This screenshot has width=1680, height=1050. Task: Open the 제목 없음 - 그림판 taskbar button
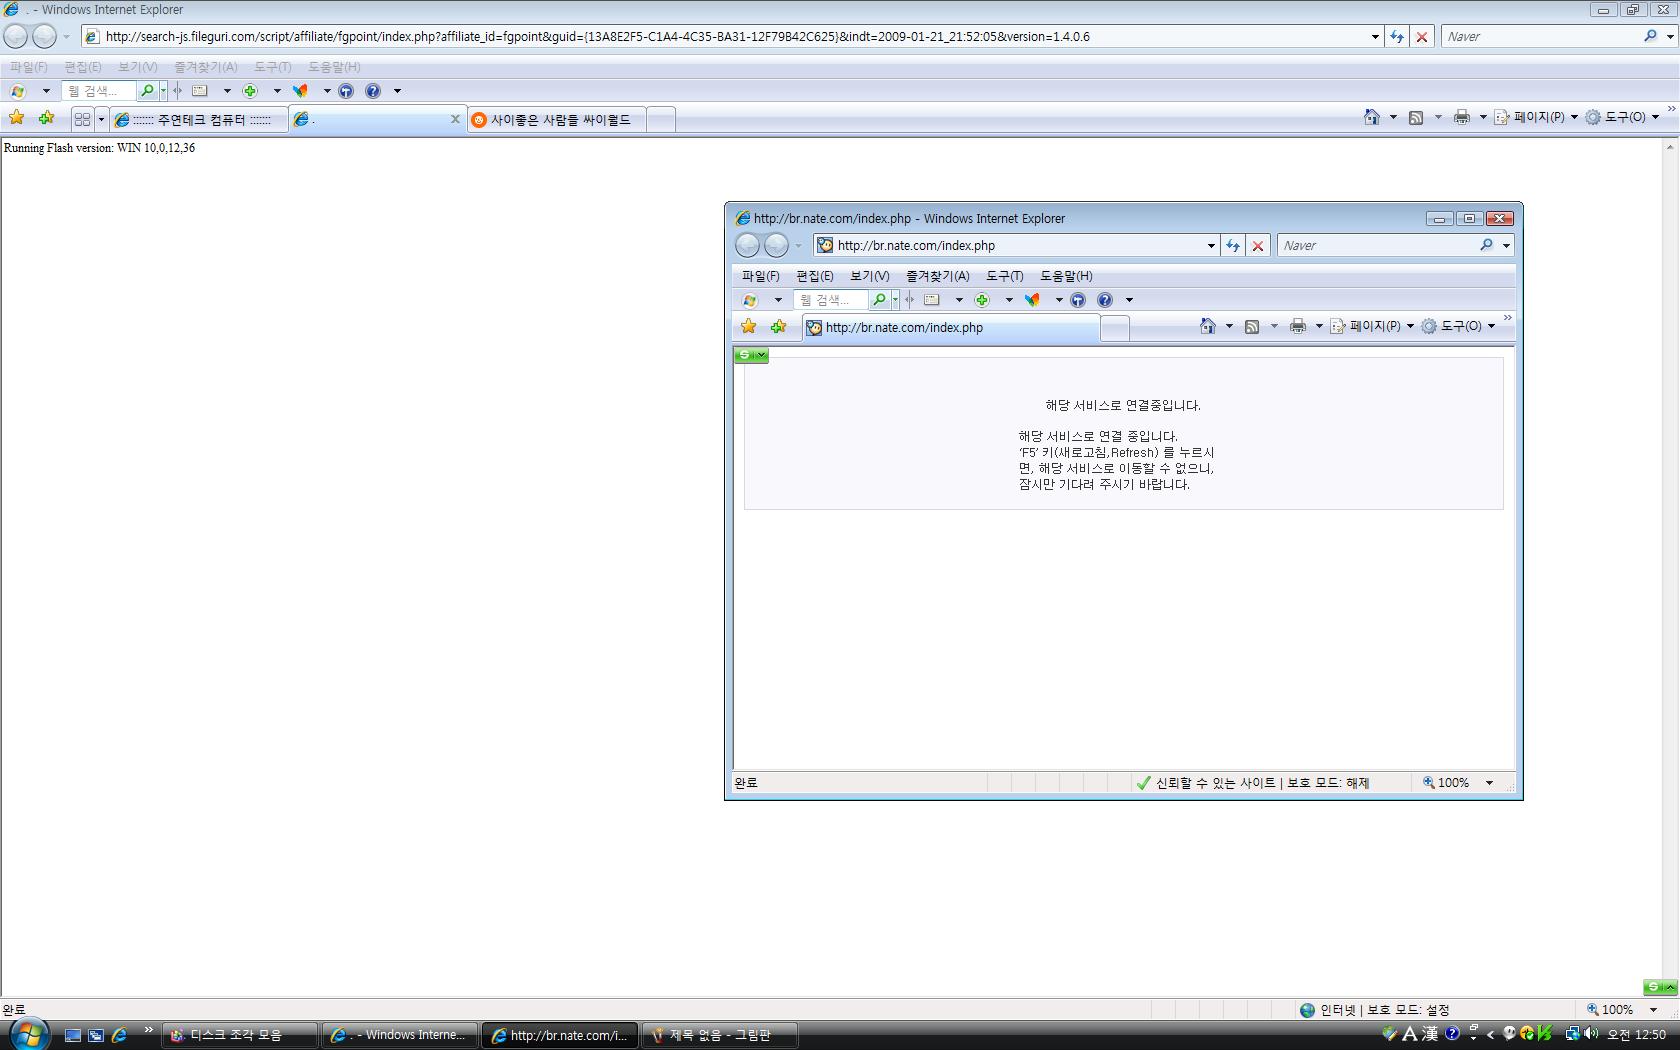720,1035
